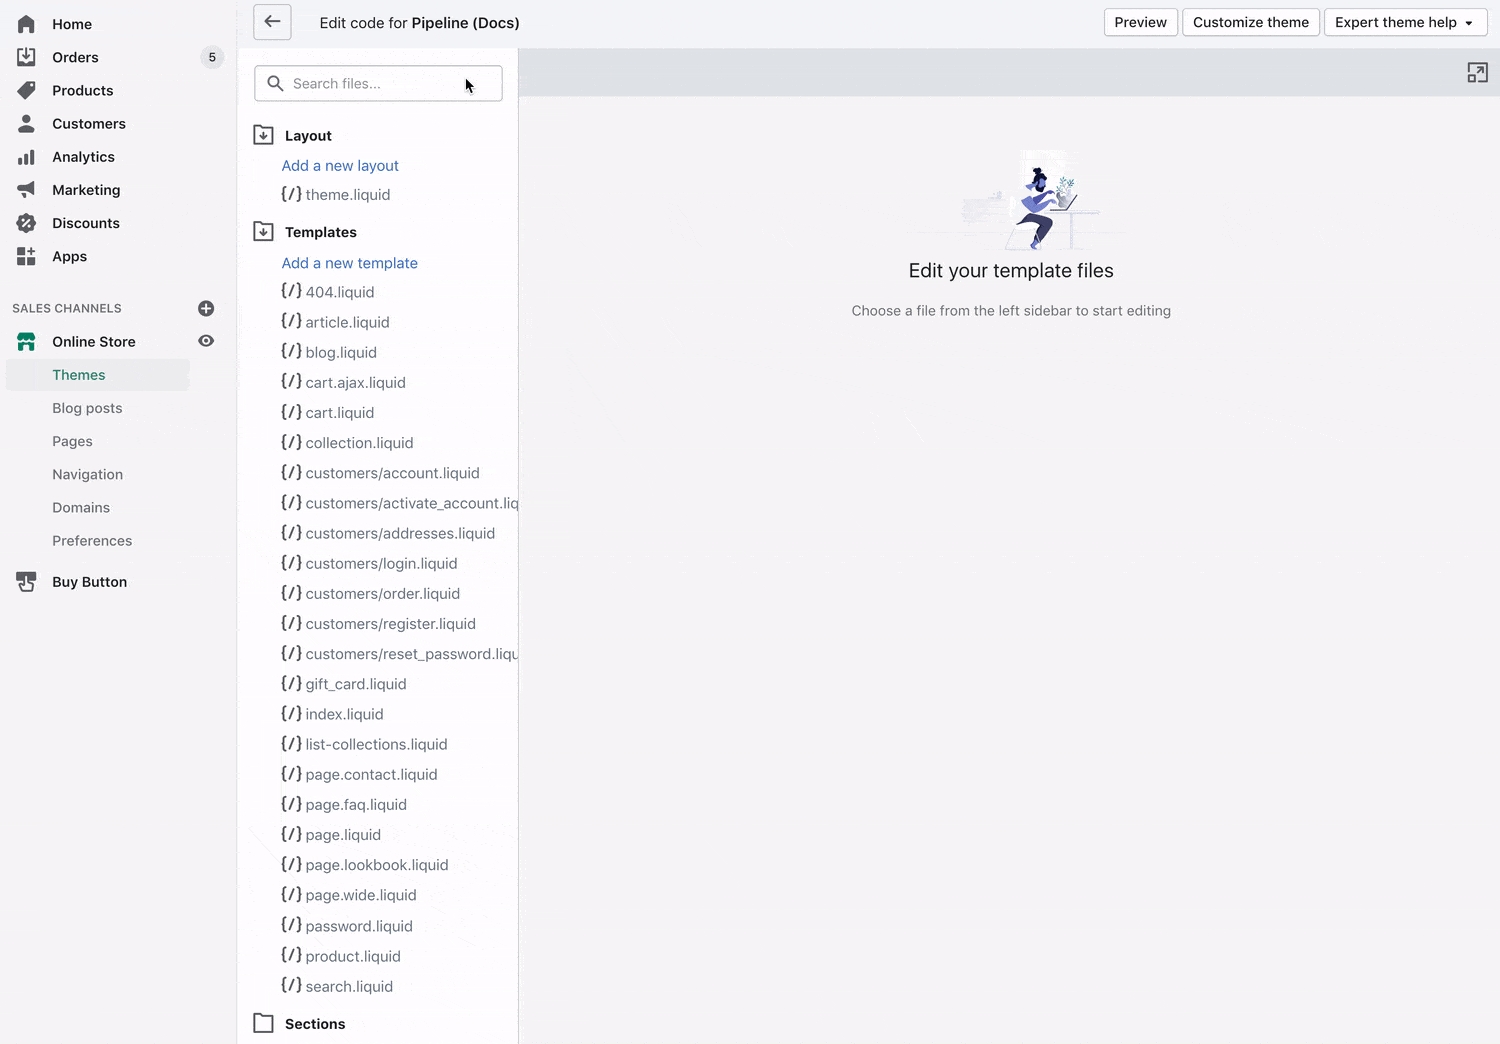Click Add a new layout link

pos(340,166)
